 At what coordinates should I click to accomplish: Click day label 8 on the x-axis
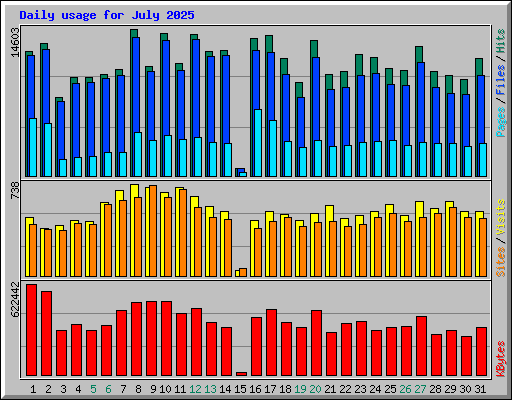coord(138,389)
